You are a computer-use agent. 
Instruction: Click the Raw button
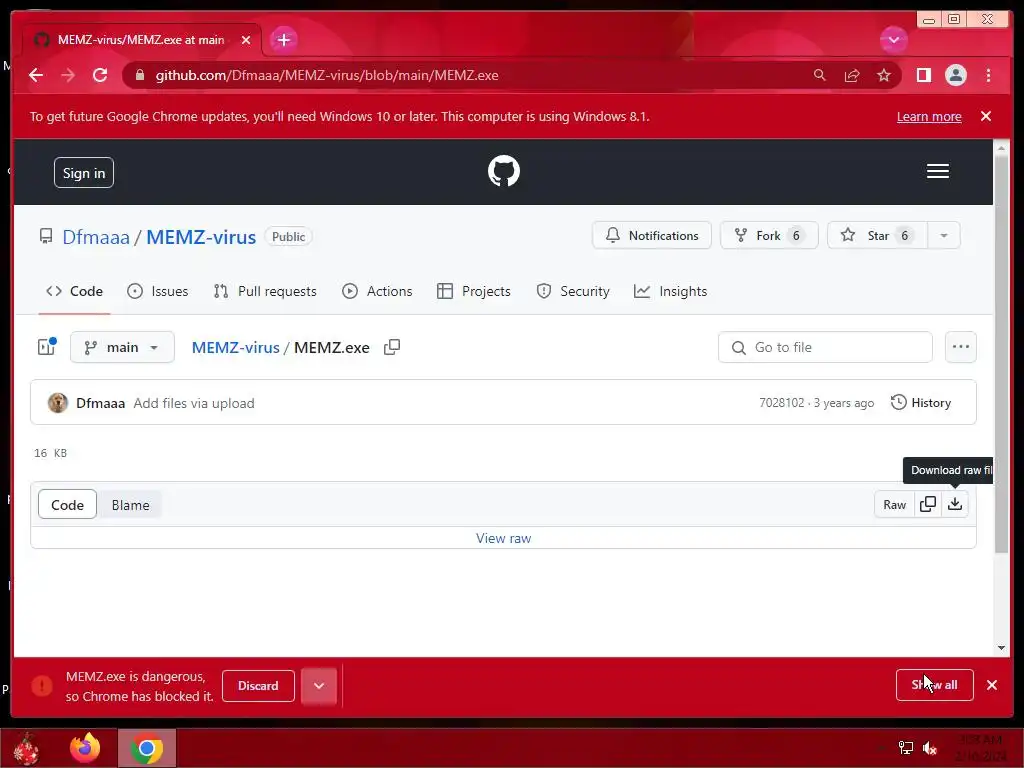(894, 504)
